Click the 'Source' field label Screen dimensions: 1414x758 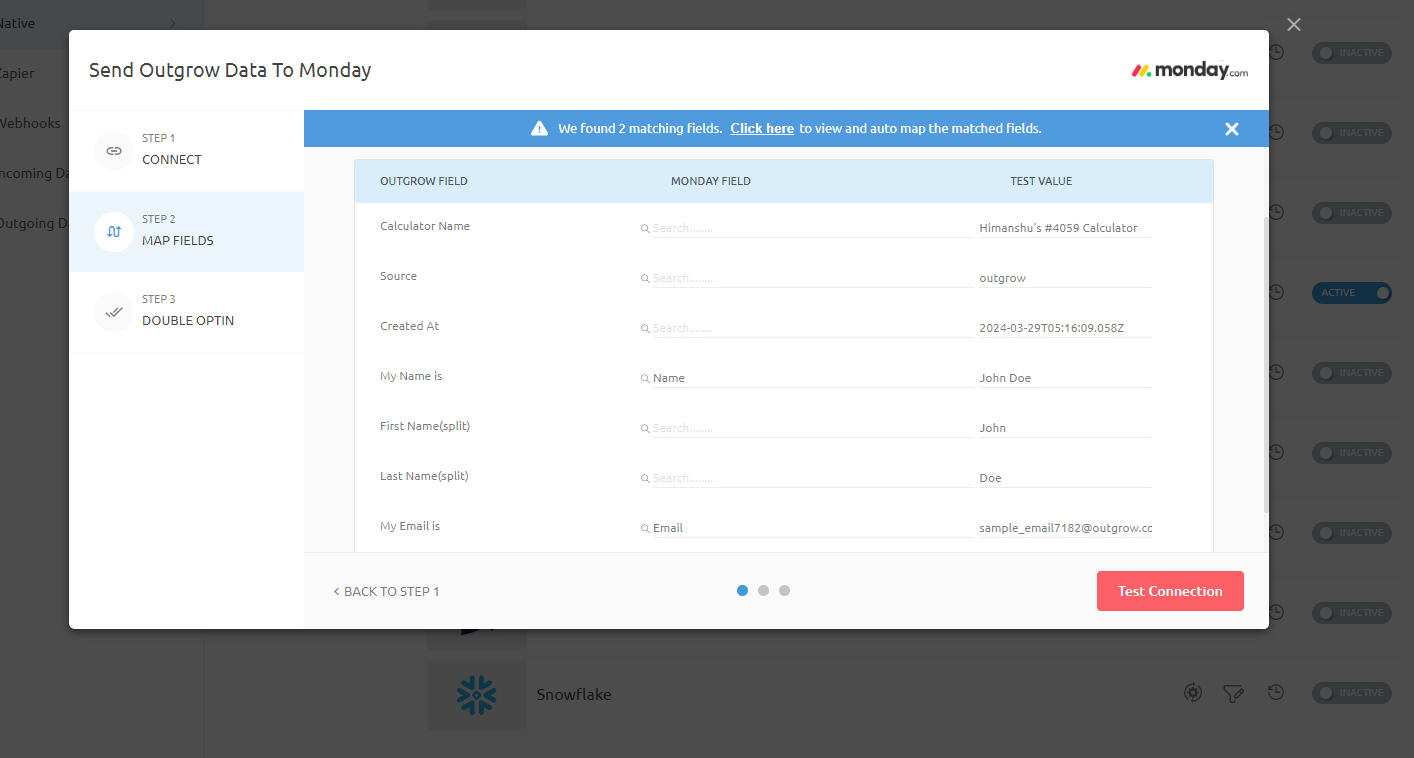pos(398,276)
